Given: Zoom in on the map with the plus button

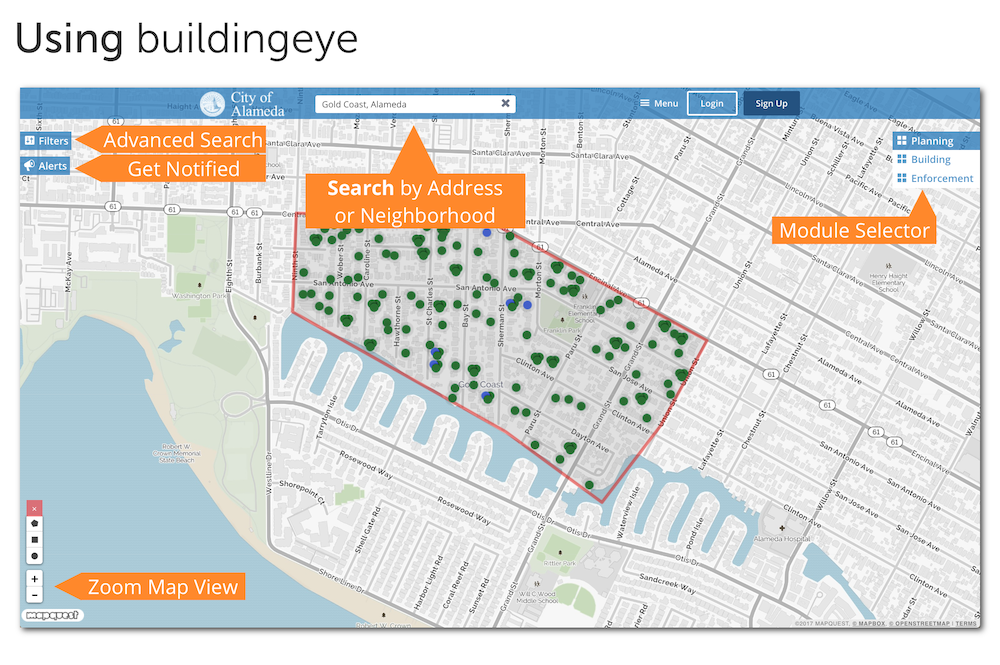Looking at the screenshot, I should pos(34,579).
